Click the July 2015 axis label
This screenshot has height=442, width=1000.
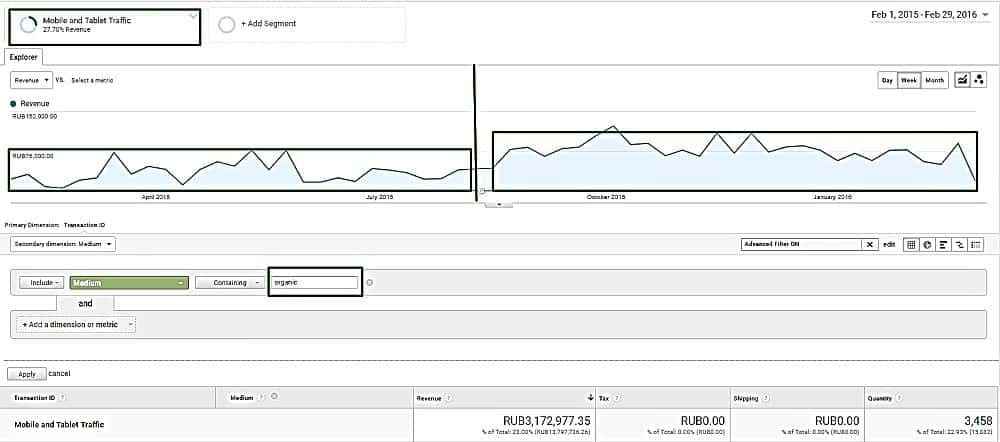point(379,197)
